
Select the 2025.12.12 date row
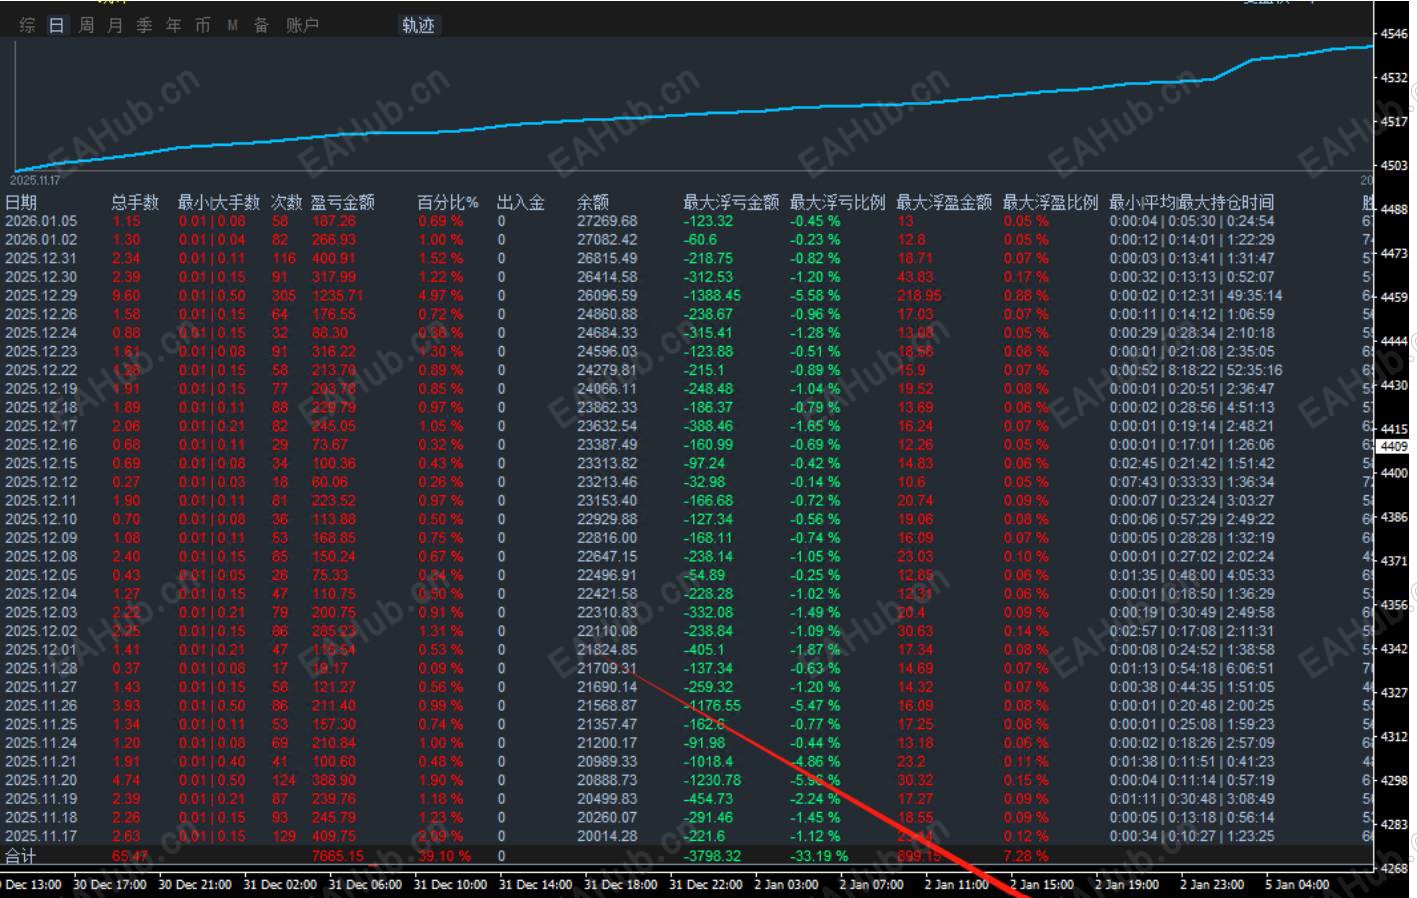[x=41, y=482]
